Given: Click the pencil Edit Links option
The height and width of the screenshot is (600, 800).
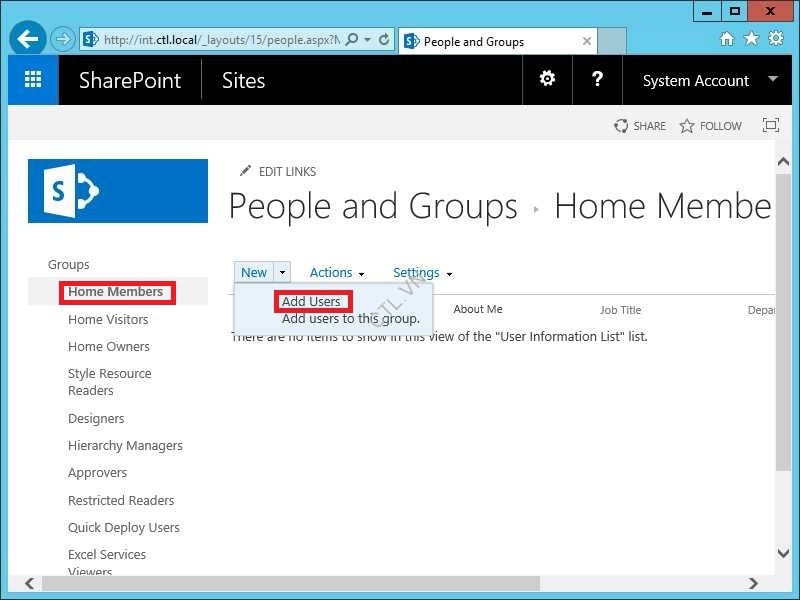Looking at the screenshot, I should click(x=278, y=171).
